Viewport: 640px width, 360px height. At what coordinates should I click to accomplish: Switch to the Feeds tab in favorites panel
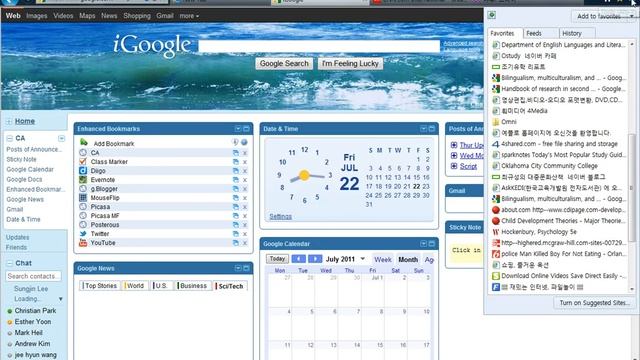coord(540,33)
